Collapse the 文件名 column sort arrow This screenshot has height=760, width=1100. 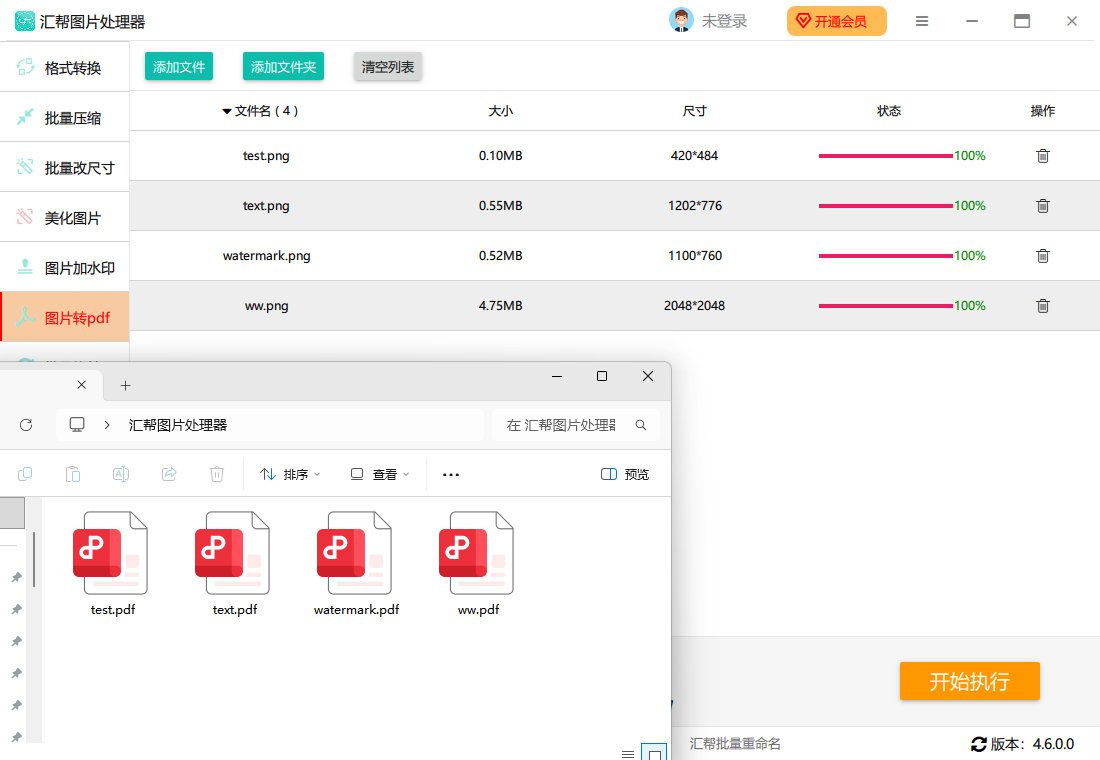227,111
